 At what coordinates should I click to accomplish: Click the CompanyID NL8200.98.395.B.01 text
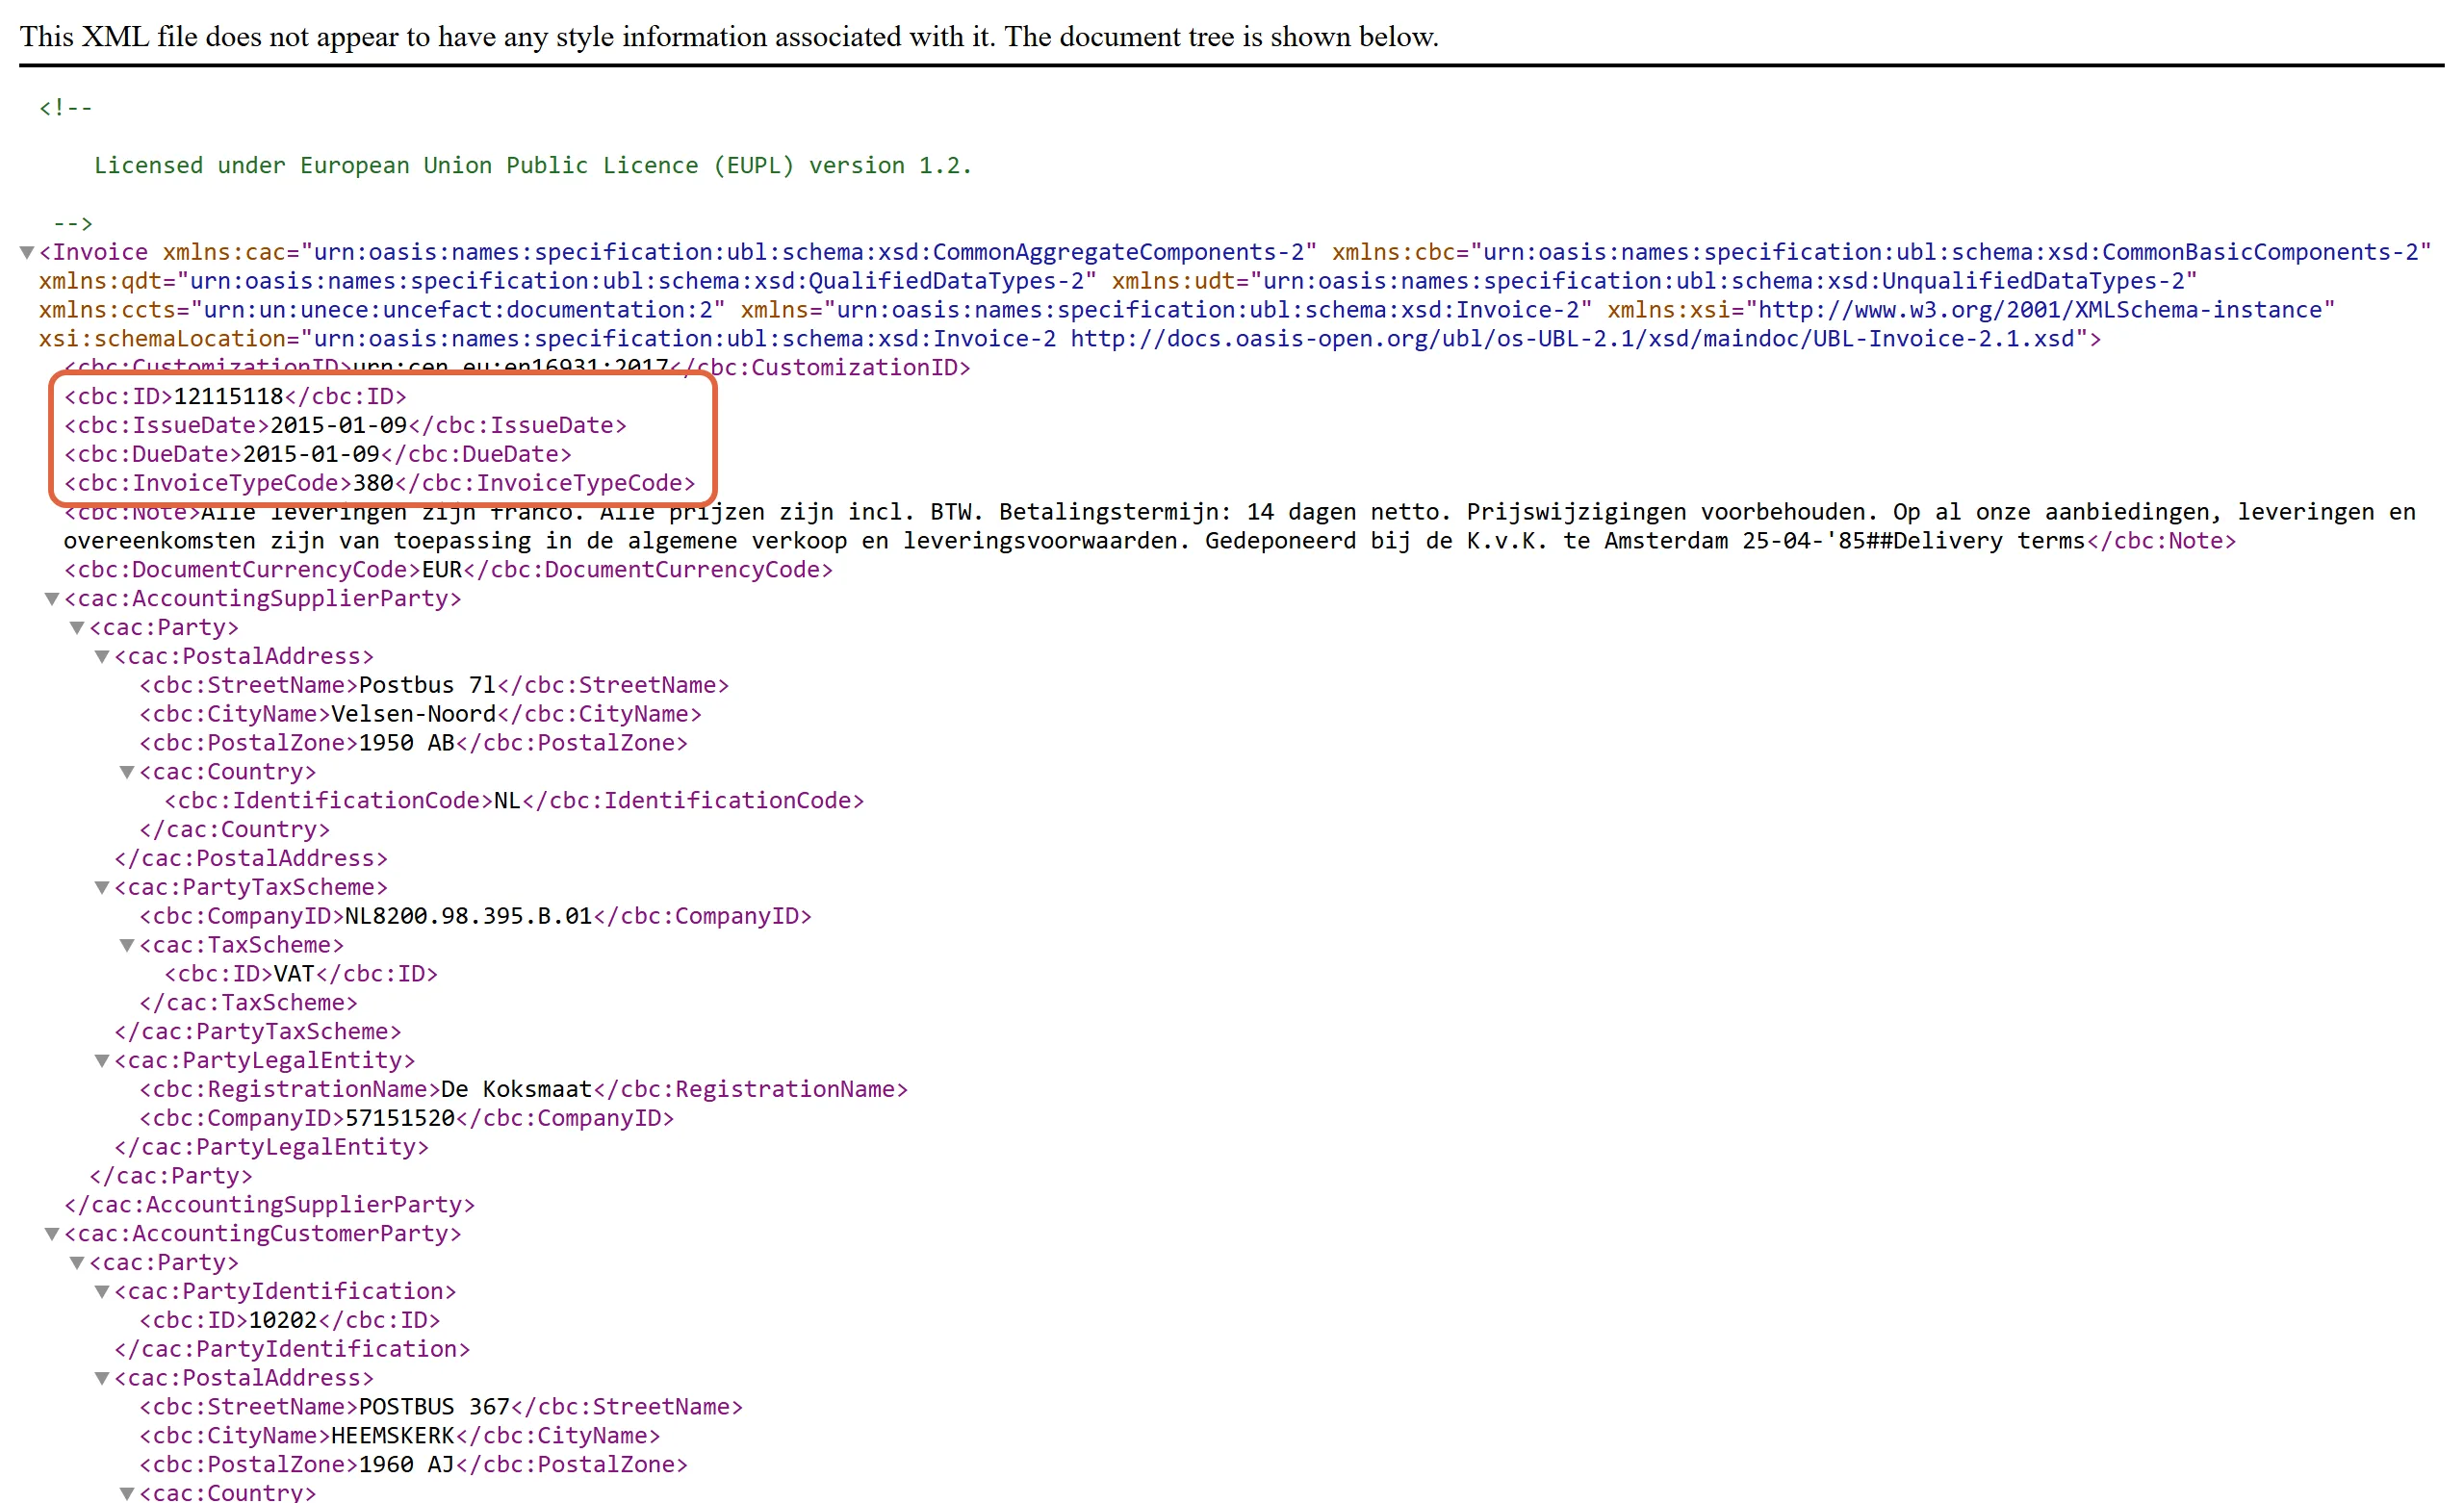coord(469,917)
